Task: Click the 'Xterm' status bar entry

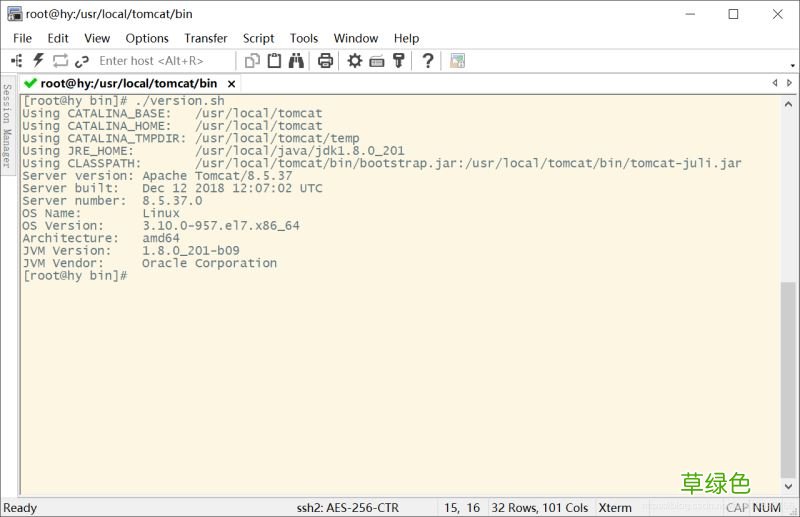Action: (x=615, y=508)
